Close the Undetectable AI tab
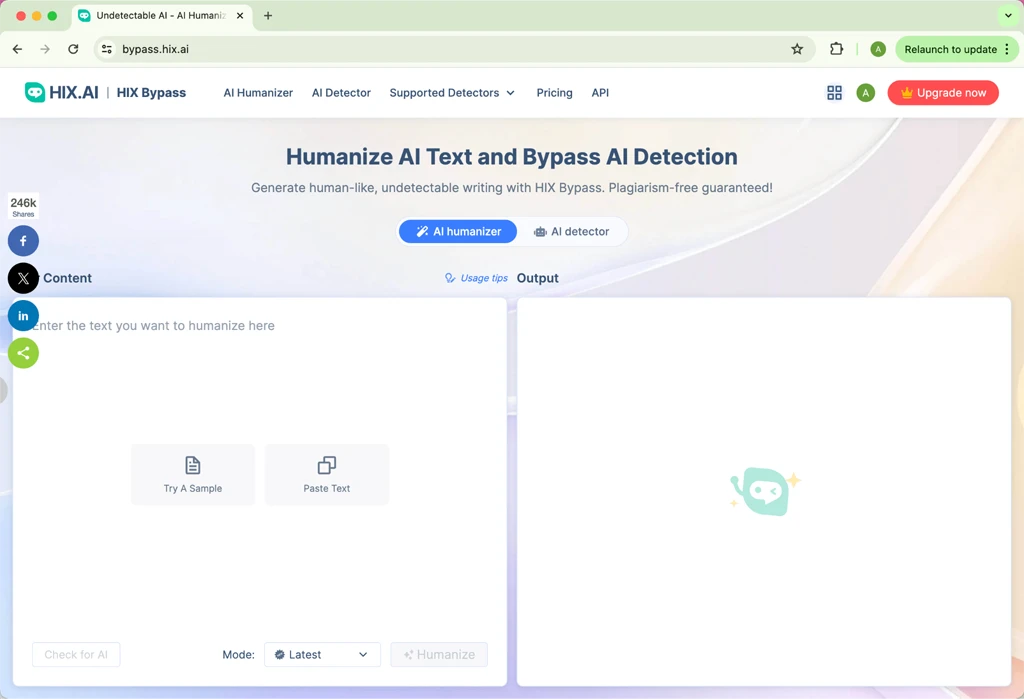1024x699 pixels. coord(240,16)
